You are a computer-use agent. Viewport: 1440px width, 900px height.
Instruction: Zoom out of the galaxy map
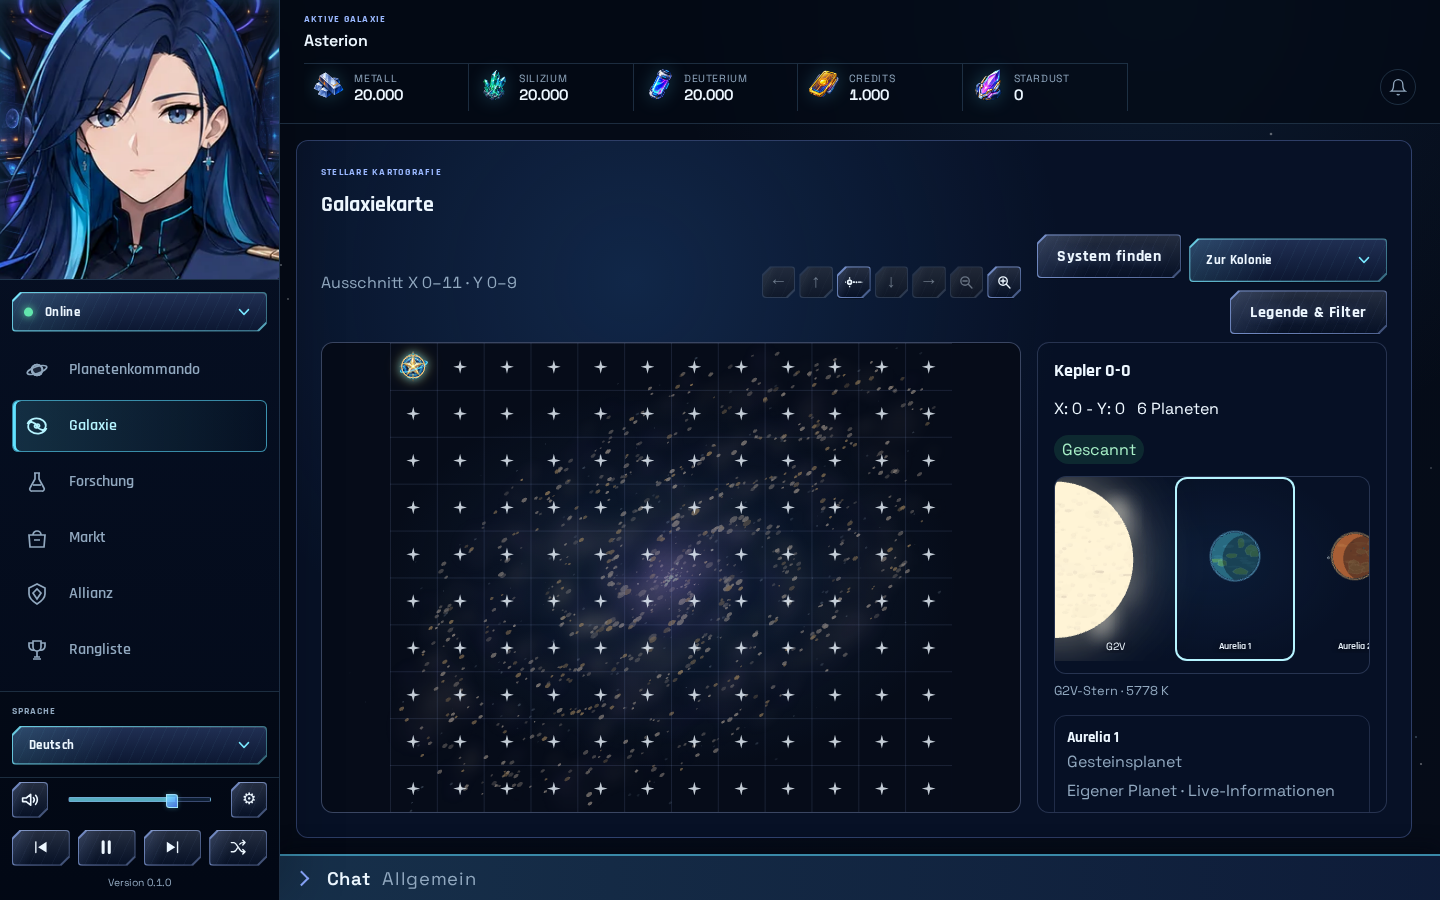point(966,282)
